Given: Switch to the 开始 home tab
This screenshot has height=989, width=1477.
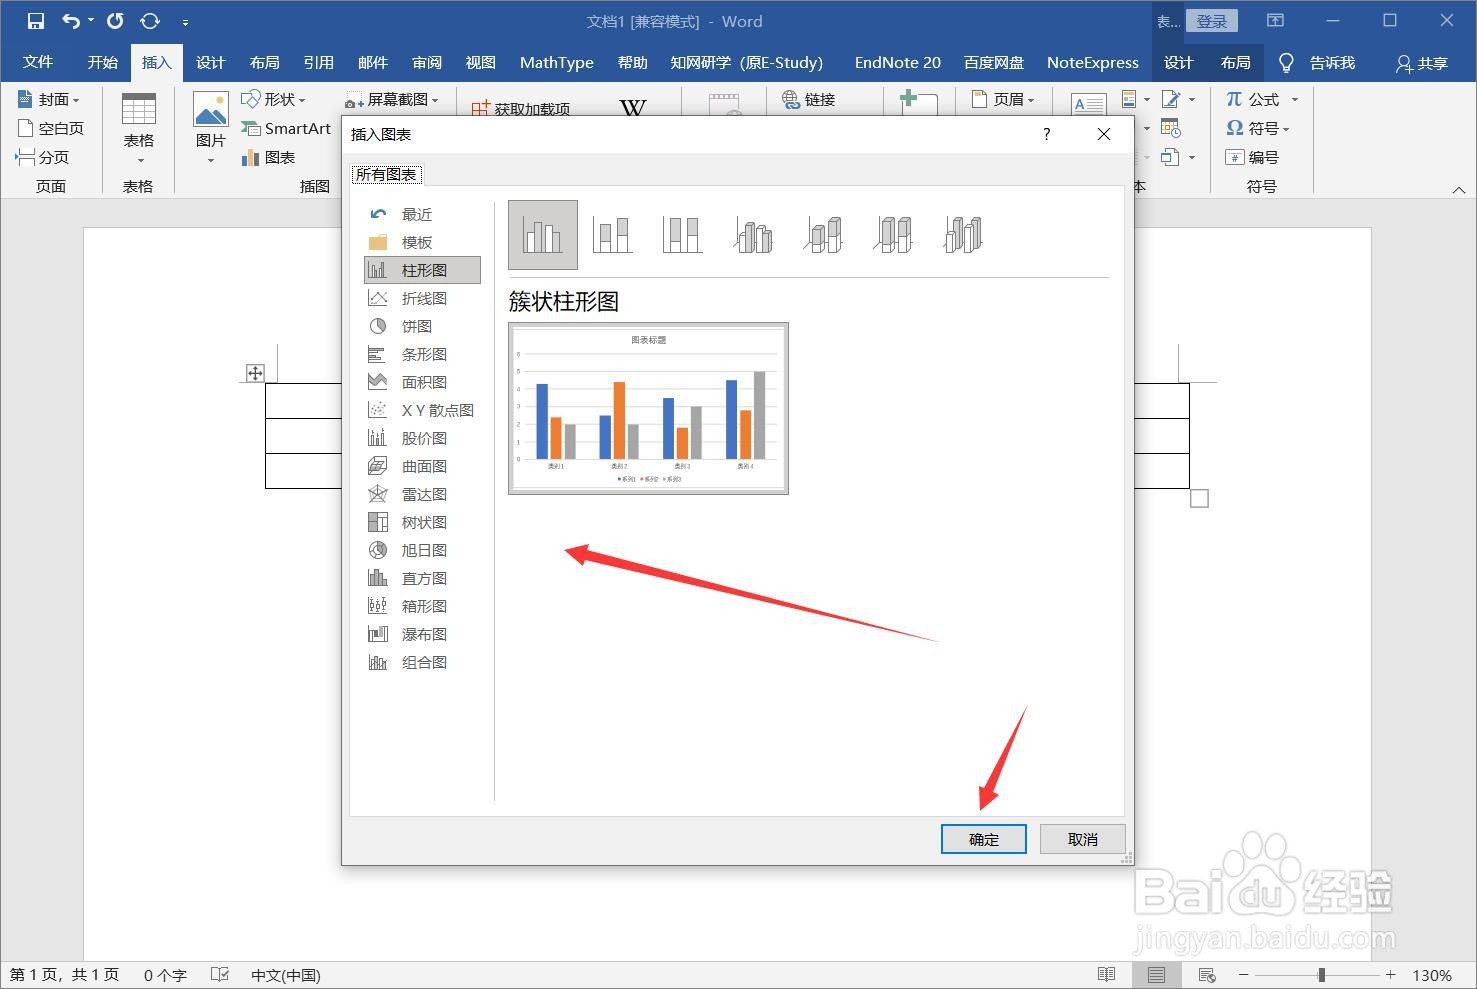Looking at the screenshot, I should pos(102,62).
